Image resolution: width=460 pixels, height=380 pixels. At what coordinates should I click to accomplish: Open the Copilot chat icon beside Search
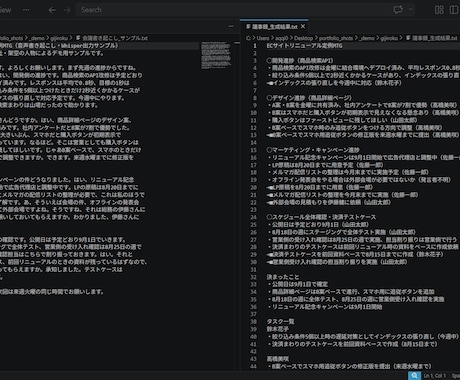coord(398,10)
